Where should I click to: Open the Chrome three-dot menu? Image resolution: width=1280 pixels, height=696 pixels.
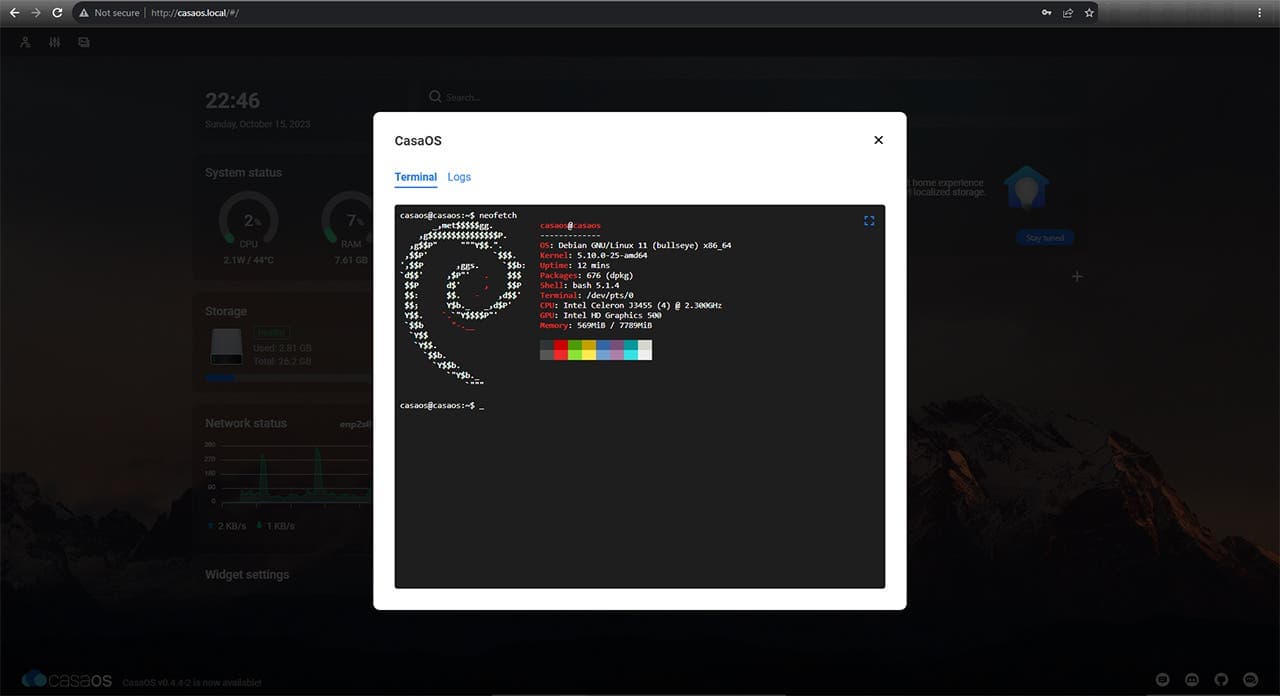pos(1260,13)
